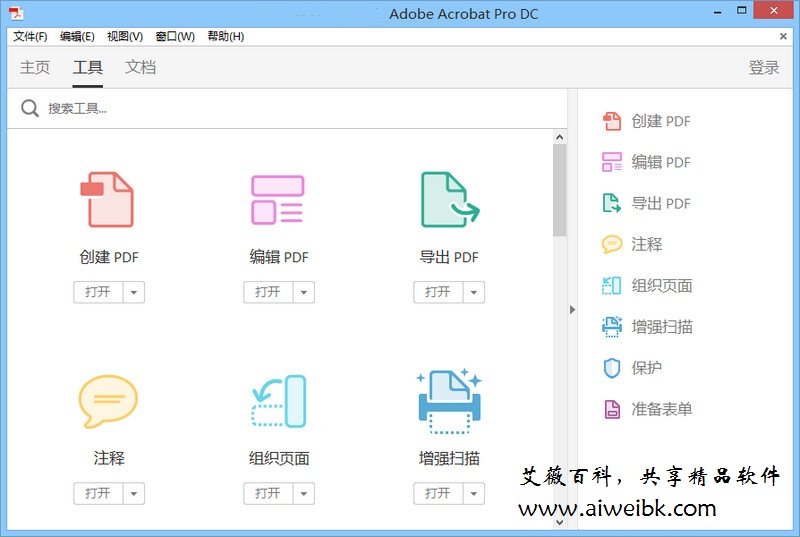Switch to the 文档 tab

tap(140, 67)
